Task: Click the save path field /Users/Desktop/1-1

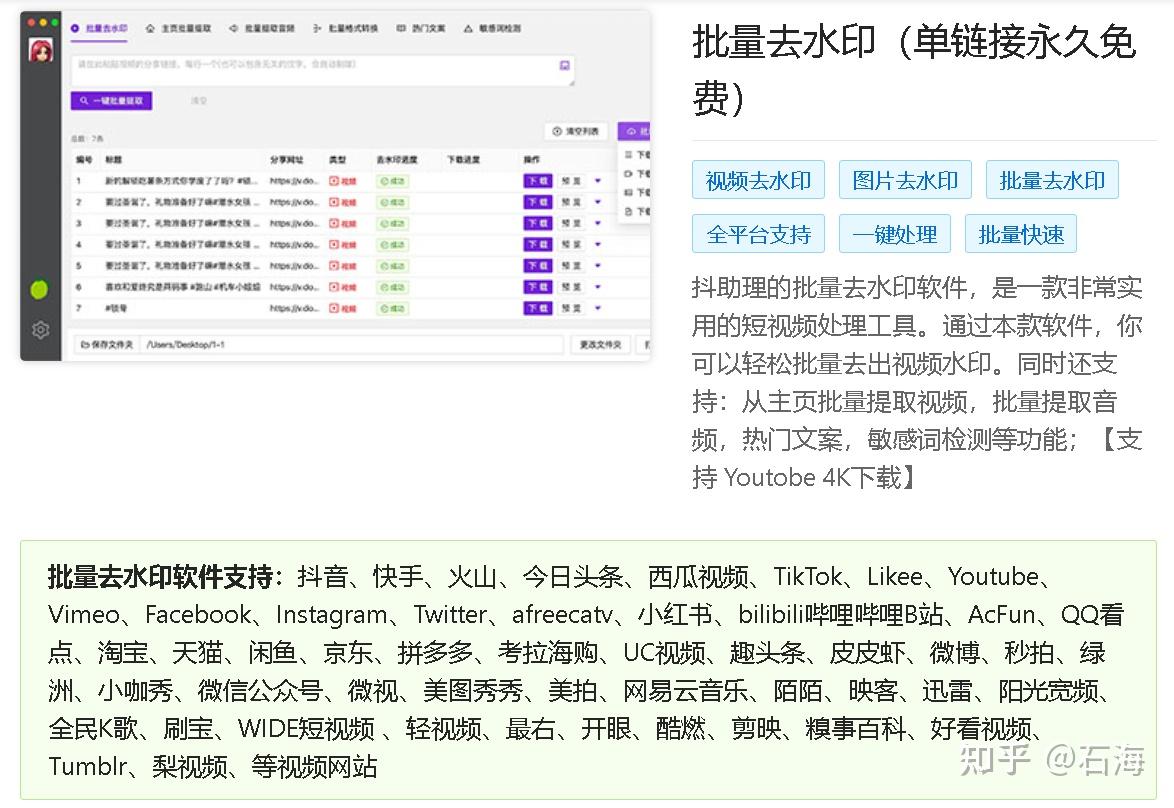Action: 350,344
